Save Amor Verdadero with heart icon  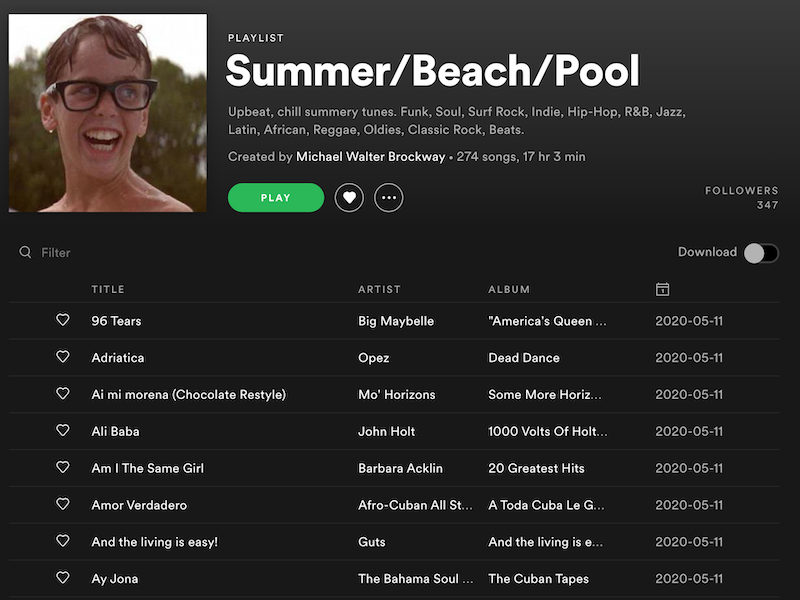pos(63,504)
